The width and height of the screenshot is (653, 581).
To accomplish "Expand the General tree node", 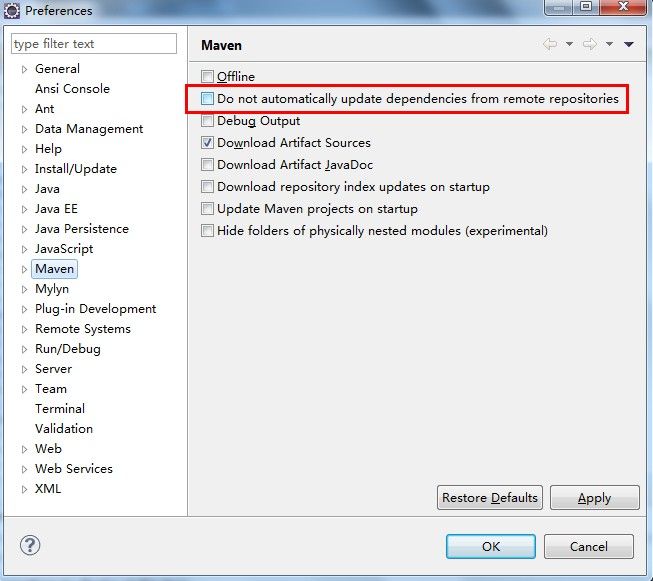I will click(25, 69).
